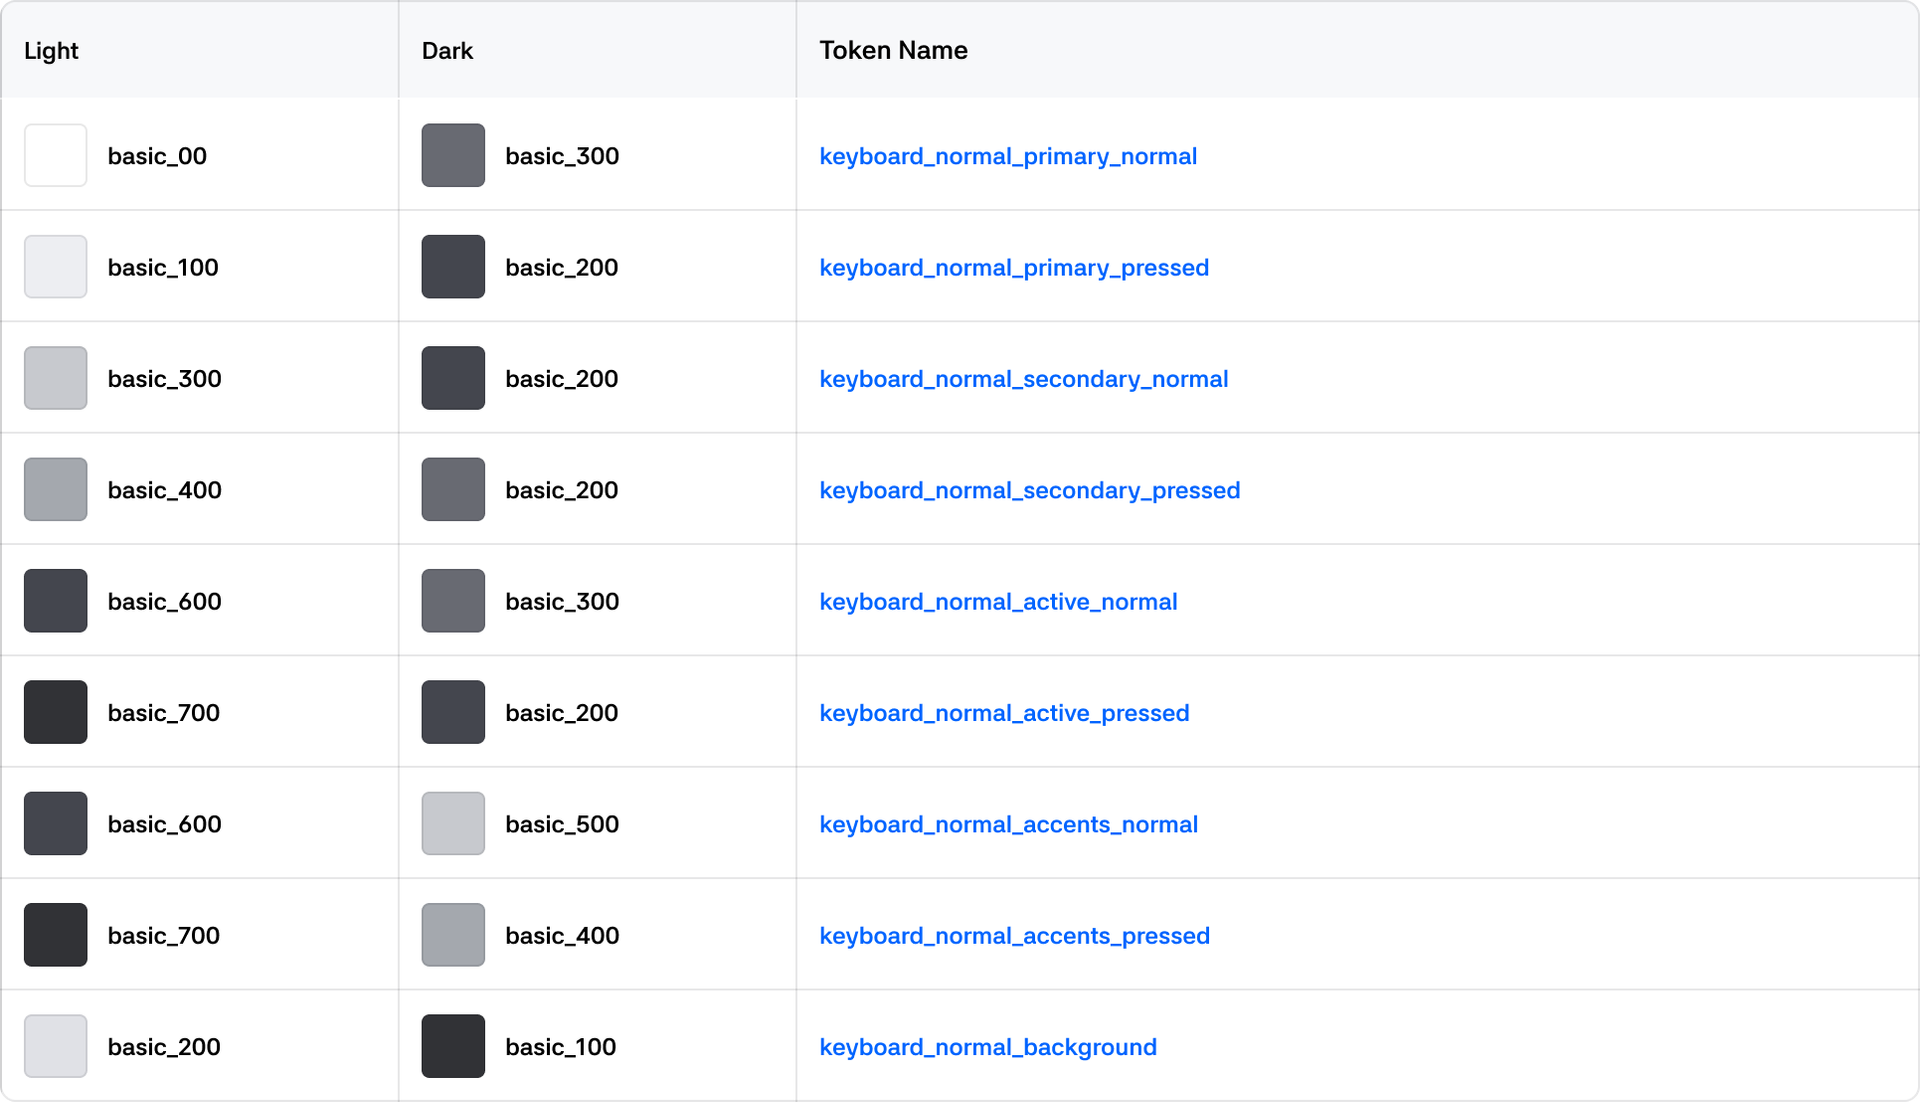Select basic_300 dark swatch in first row
This screenshot has height=1102, width=1920.
coord(453,155)
